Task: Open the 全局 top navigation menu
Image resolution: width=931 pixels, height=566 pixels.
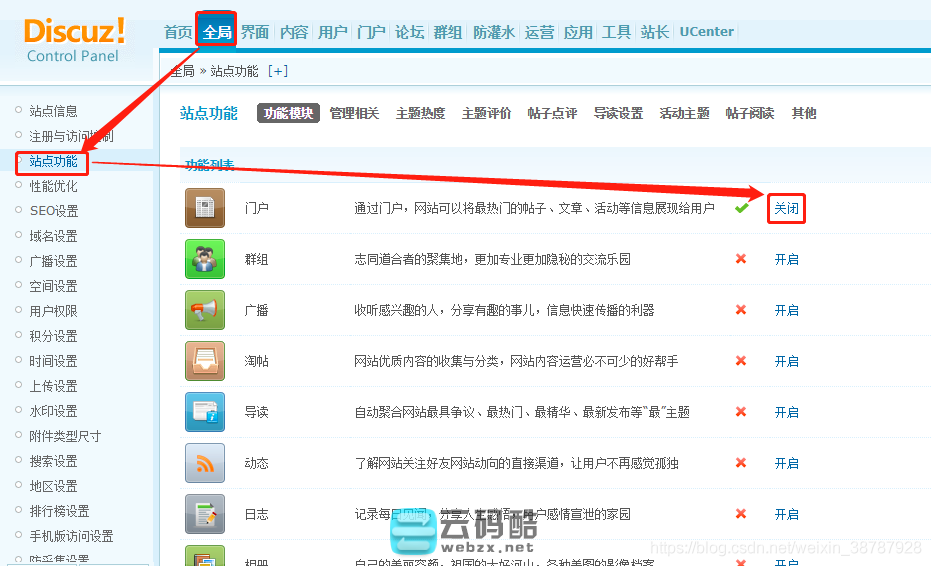Action: [217, 32]
